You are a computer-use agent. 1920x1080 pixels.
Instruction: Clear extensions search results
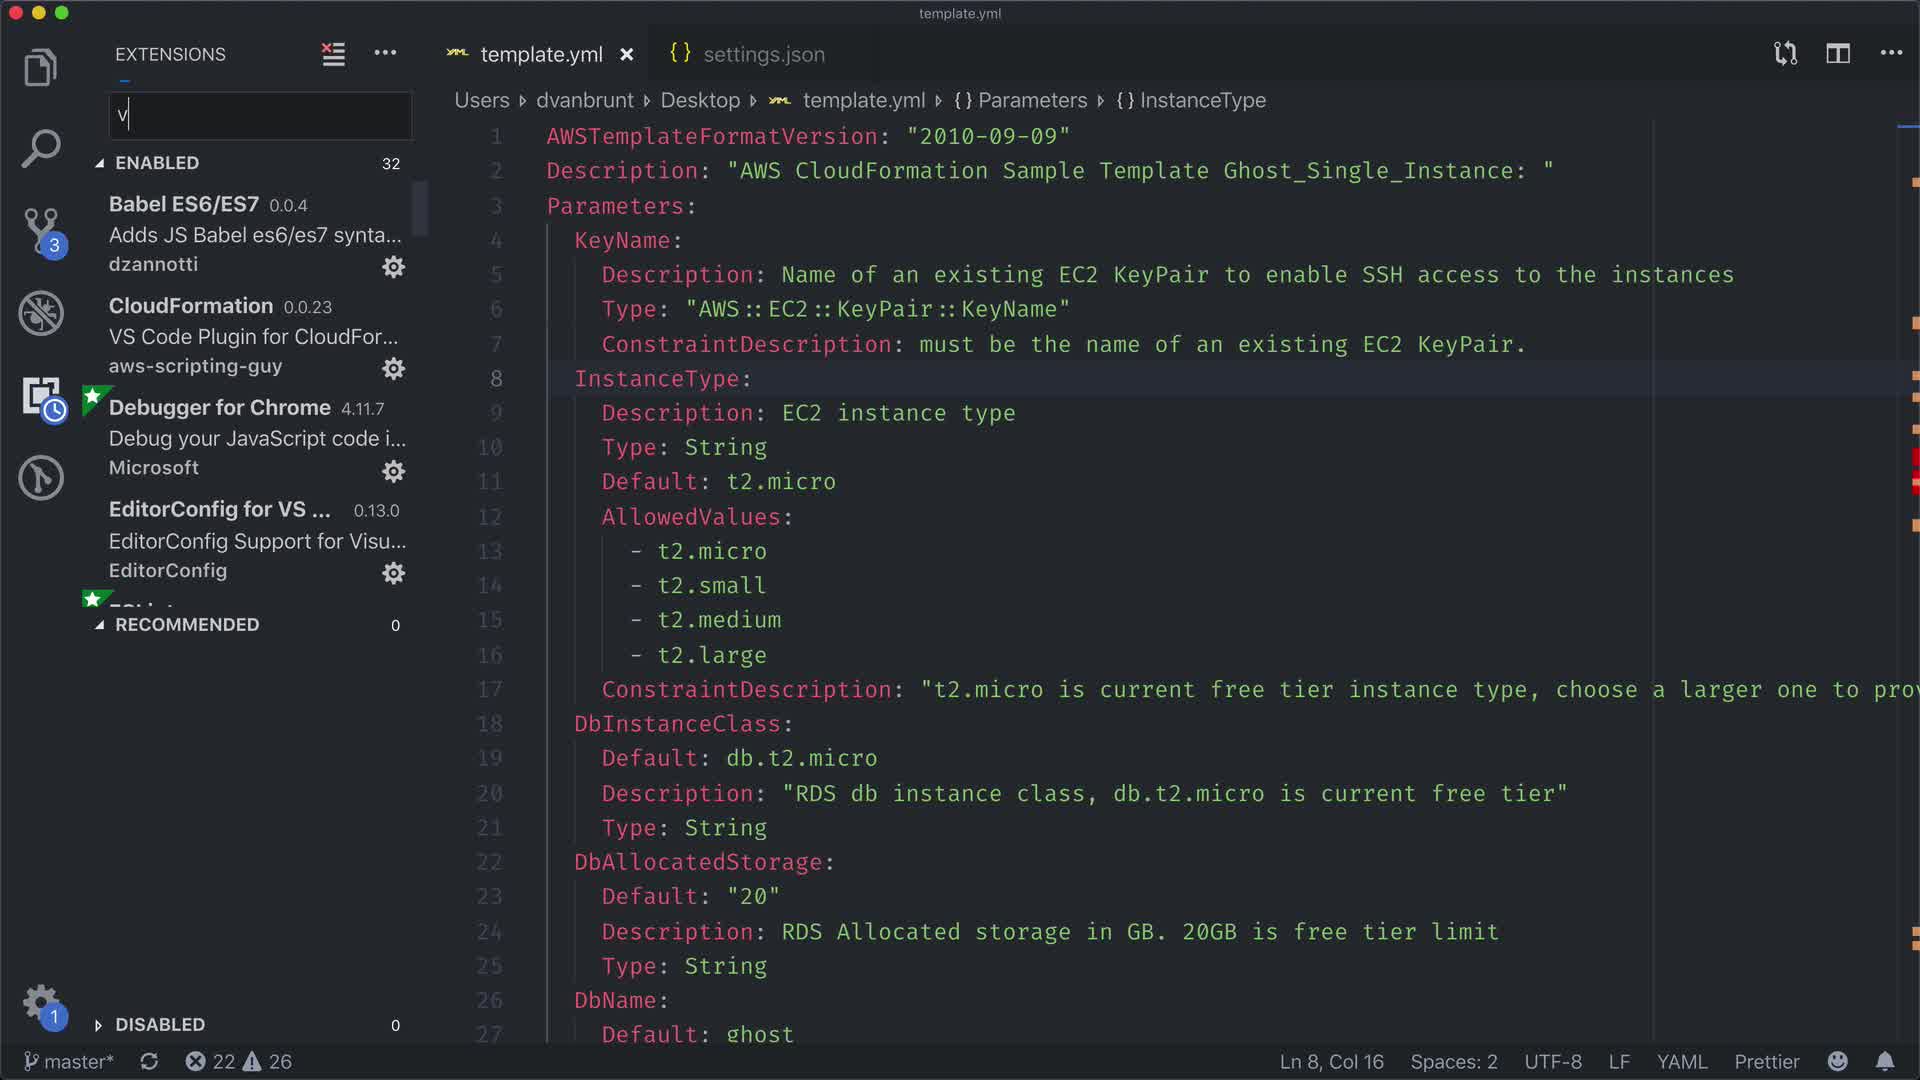click(x=333, y=54)
